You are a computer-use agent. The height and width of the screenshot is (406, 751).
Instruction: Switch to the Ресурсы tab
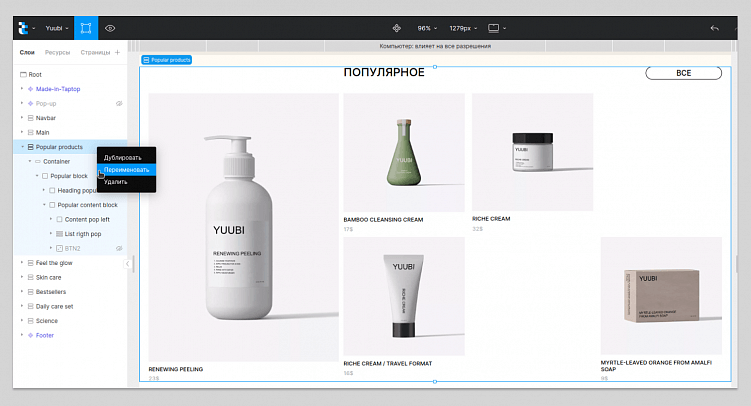point(57,52)
